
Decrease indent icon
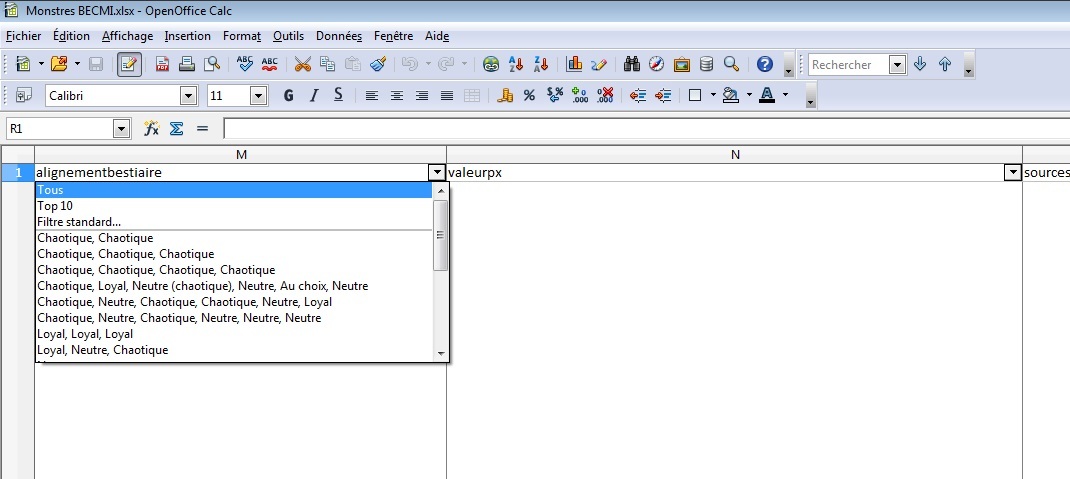pos(638,96)
